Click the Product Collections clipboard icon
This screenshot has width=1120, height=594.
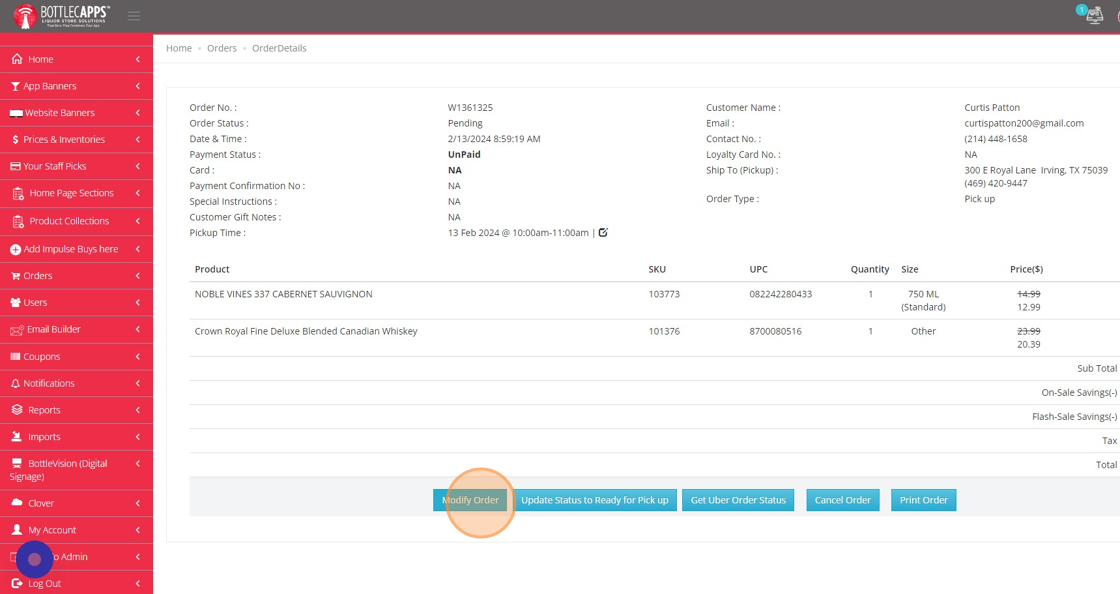[18, 221]
